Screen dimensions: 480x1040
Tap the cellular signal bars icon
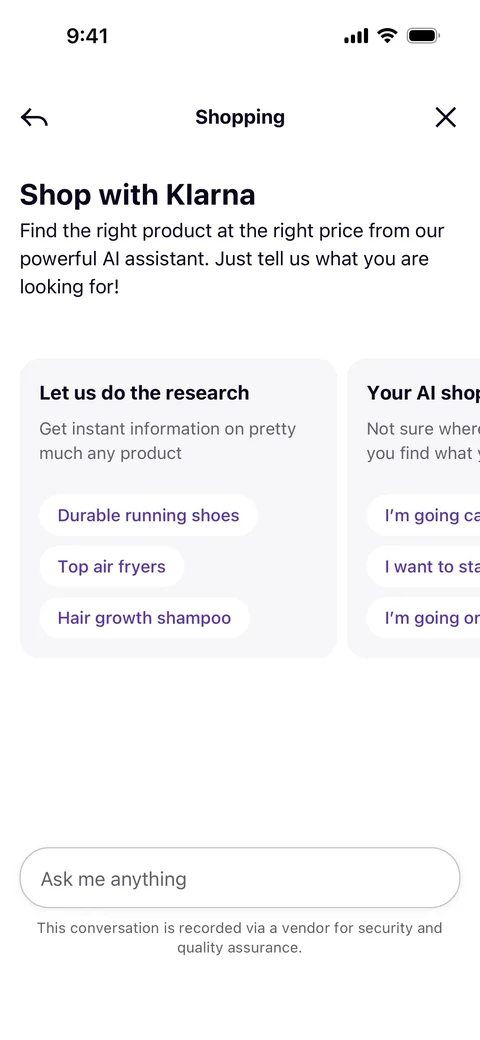[x=356, y=36]
